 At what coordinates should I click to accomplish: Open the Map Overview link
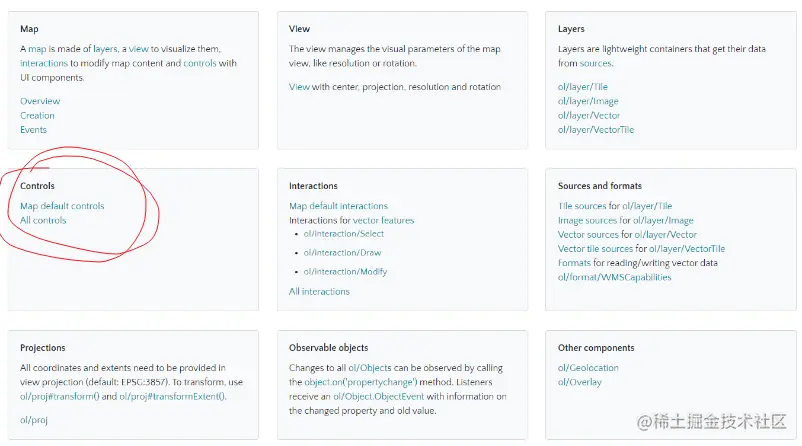pyautogui.click(x=40, y=101)
